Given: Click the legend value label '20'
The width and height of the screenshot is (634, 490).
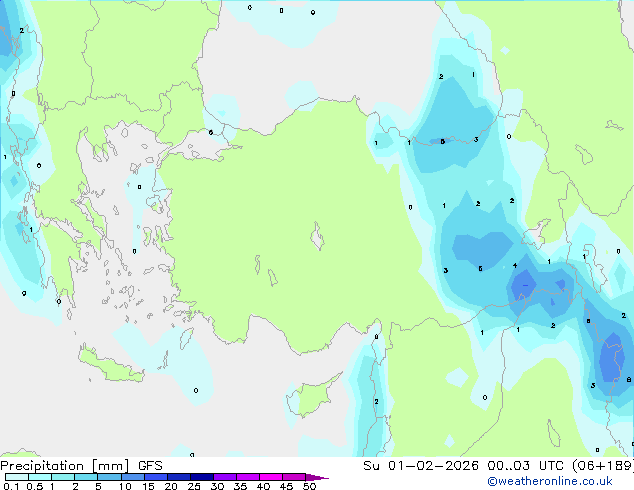Looking at the screenshot, I should (171, 486).
